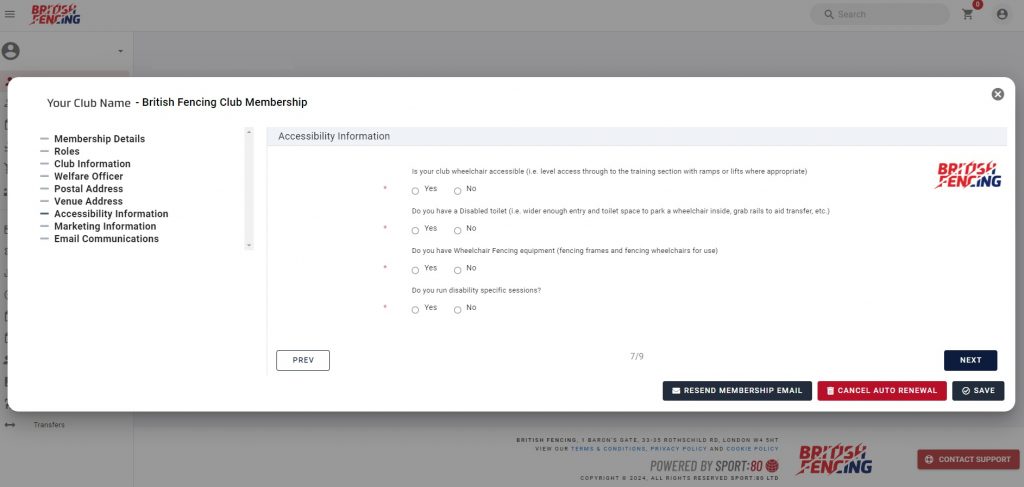
Task: Select Yes for Wheelchair Fencing equipment
Action: pos(416,270)
